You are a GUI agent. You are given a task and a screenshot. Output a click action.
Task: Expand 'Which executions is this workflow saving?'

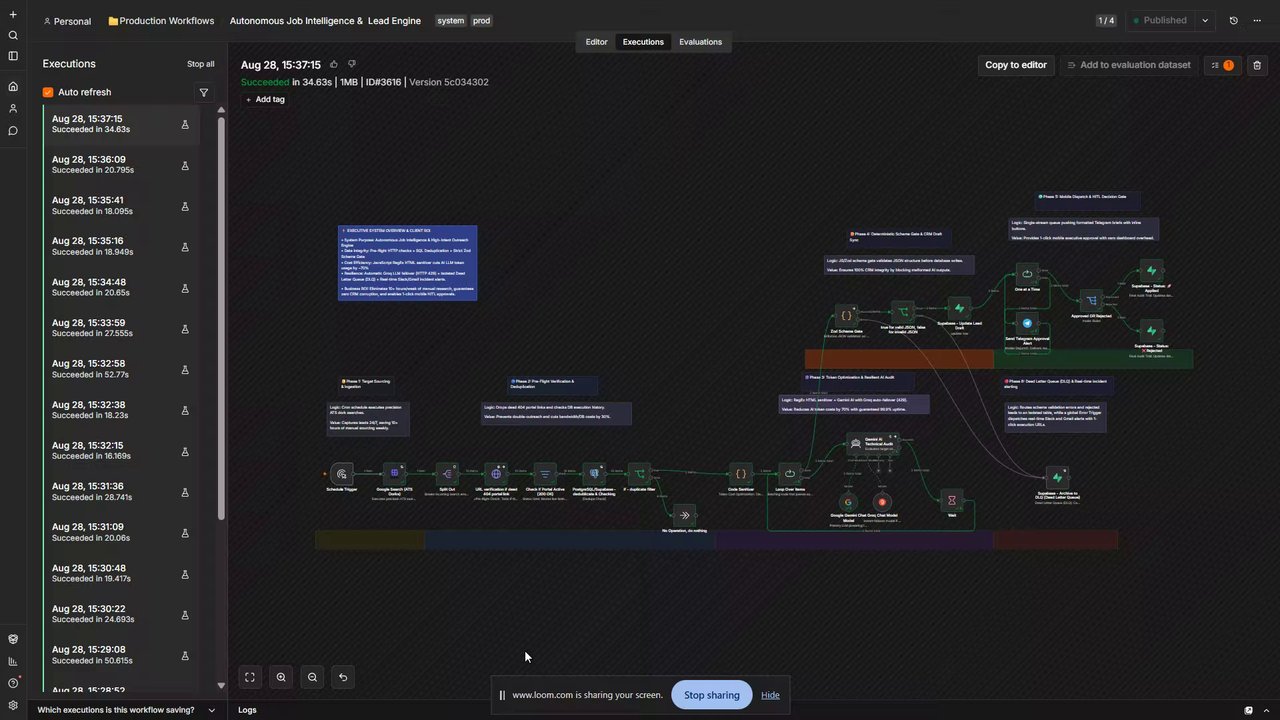click(x=125, y=710)
